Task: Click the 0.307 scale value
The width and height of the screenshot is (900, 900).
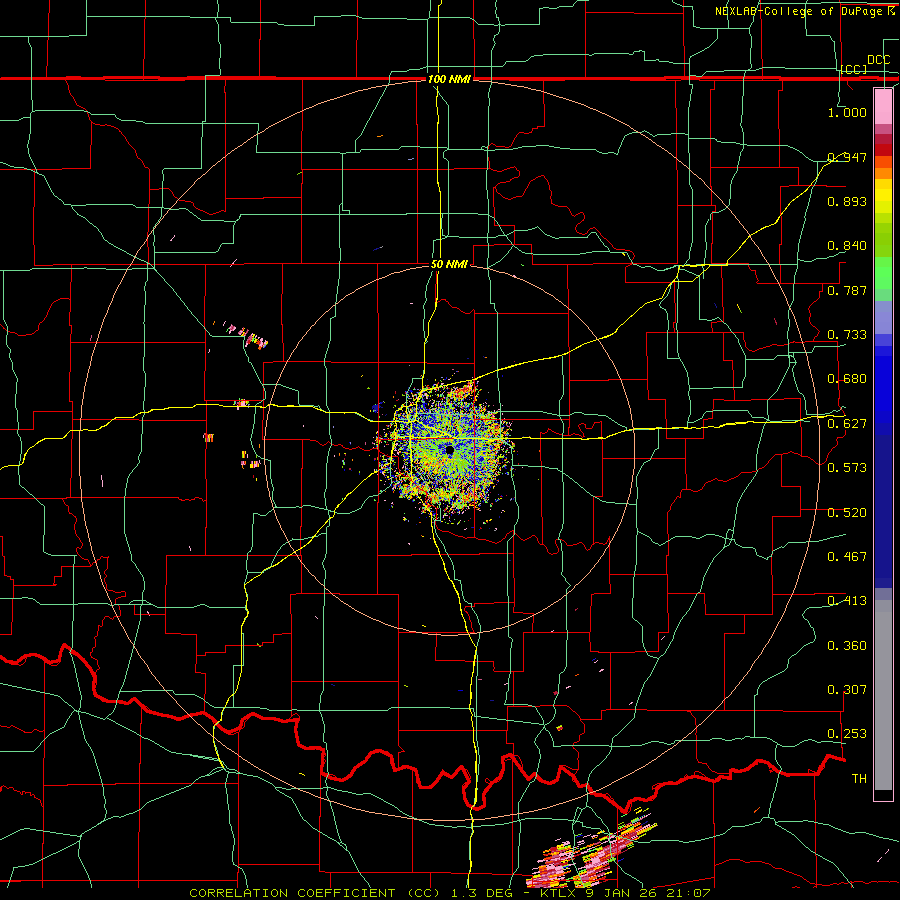Action: click(847, 689)
